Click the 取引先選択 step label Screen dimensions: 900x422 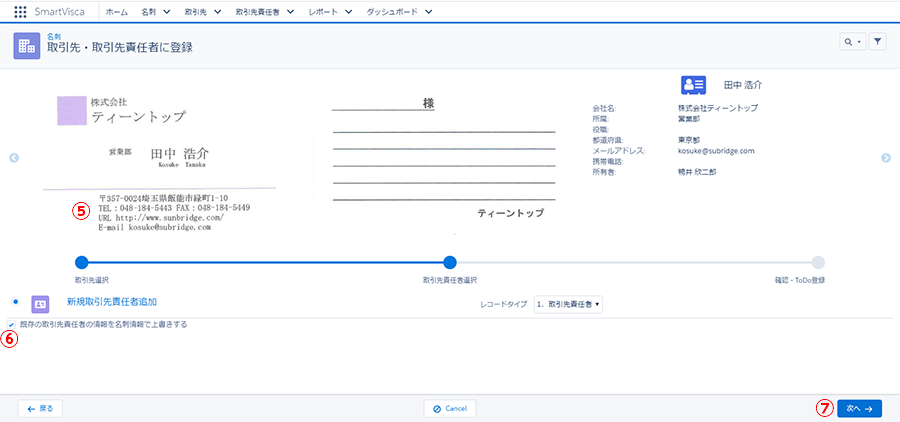pyautogui.click(x=92, y=281)
